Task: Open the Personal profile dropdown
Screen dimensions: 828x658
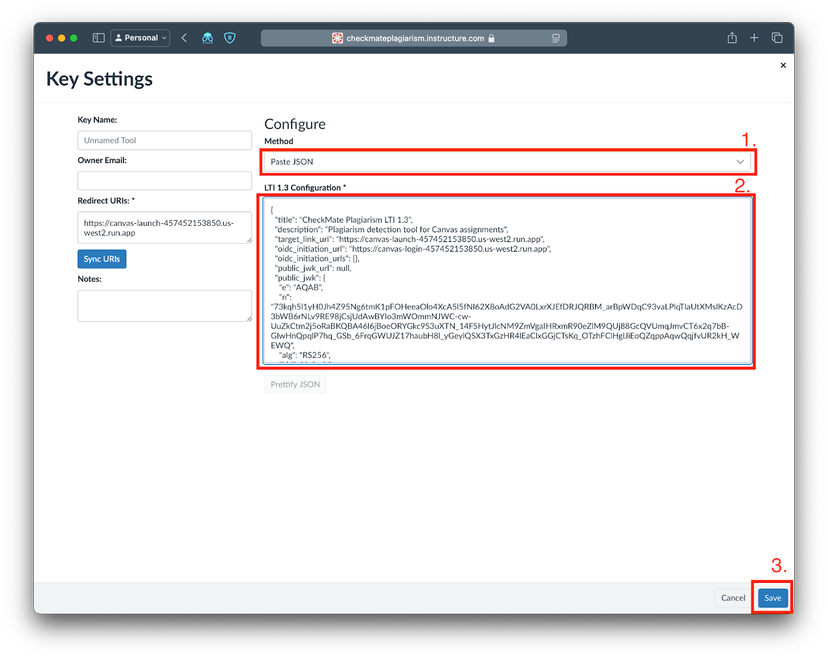Action: (x=140, y=37)
